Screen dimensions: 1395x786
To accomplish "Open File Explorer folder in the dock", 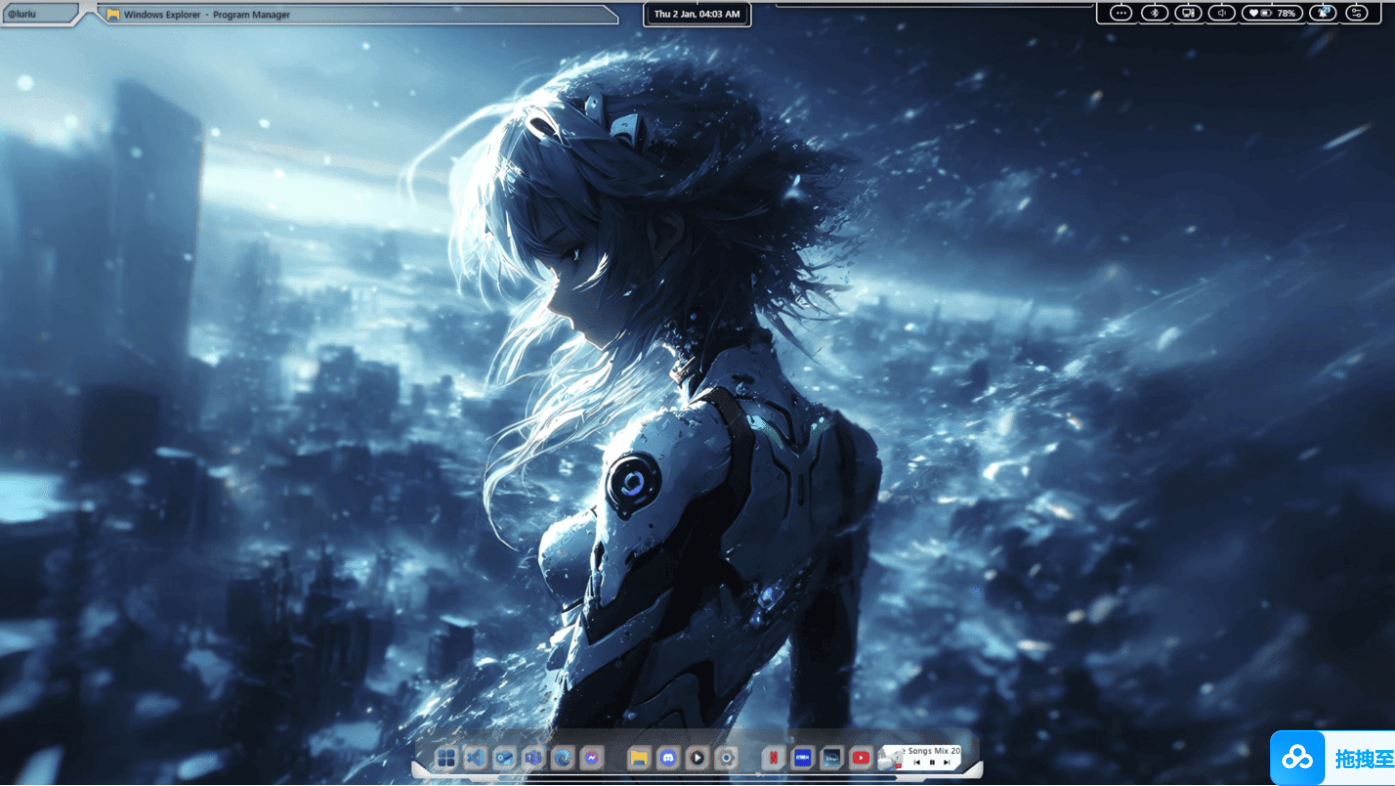I will (x=637, y=757).
